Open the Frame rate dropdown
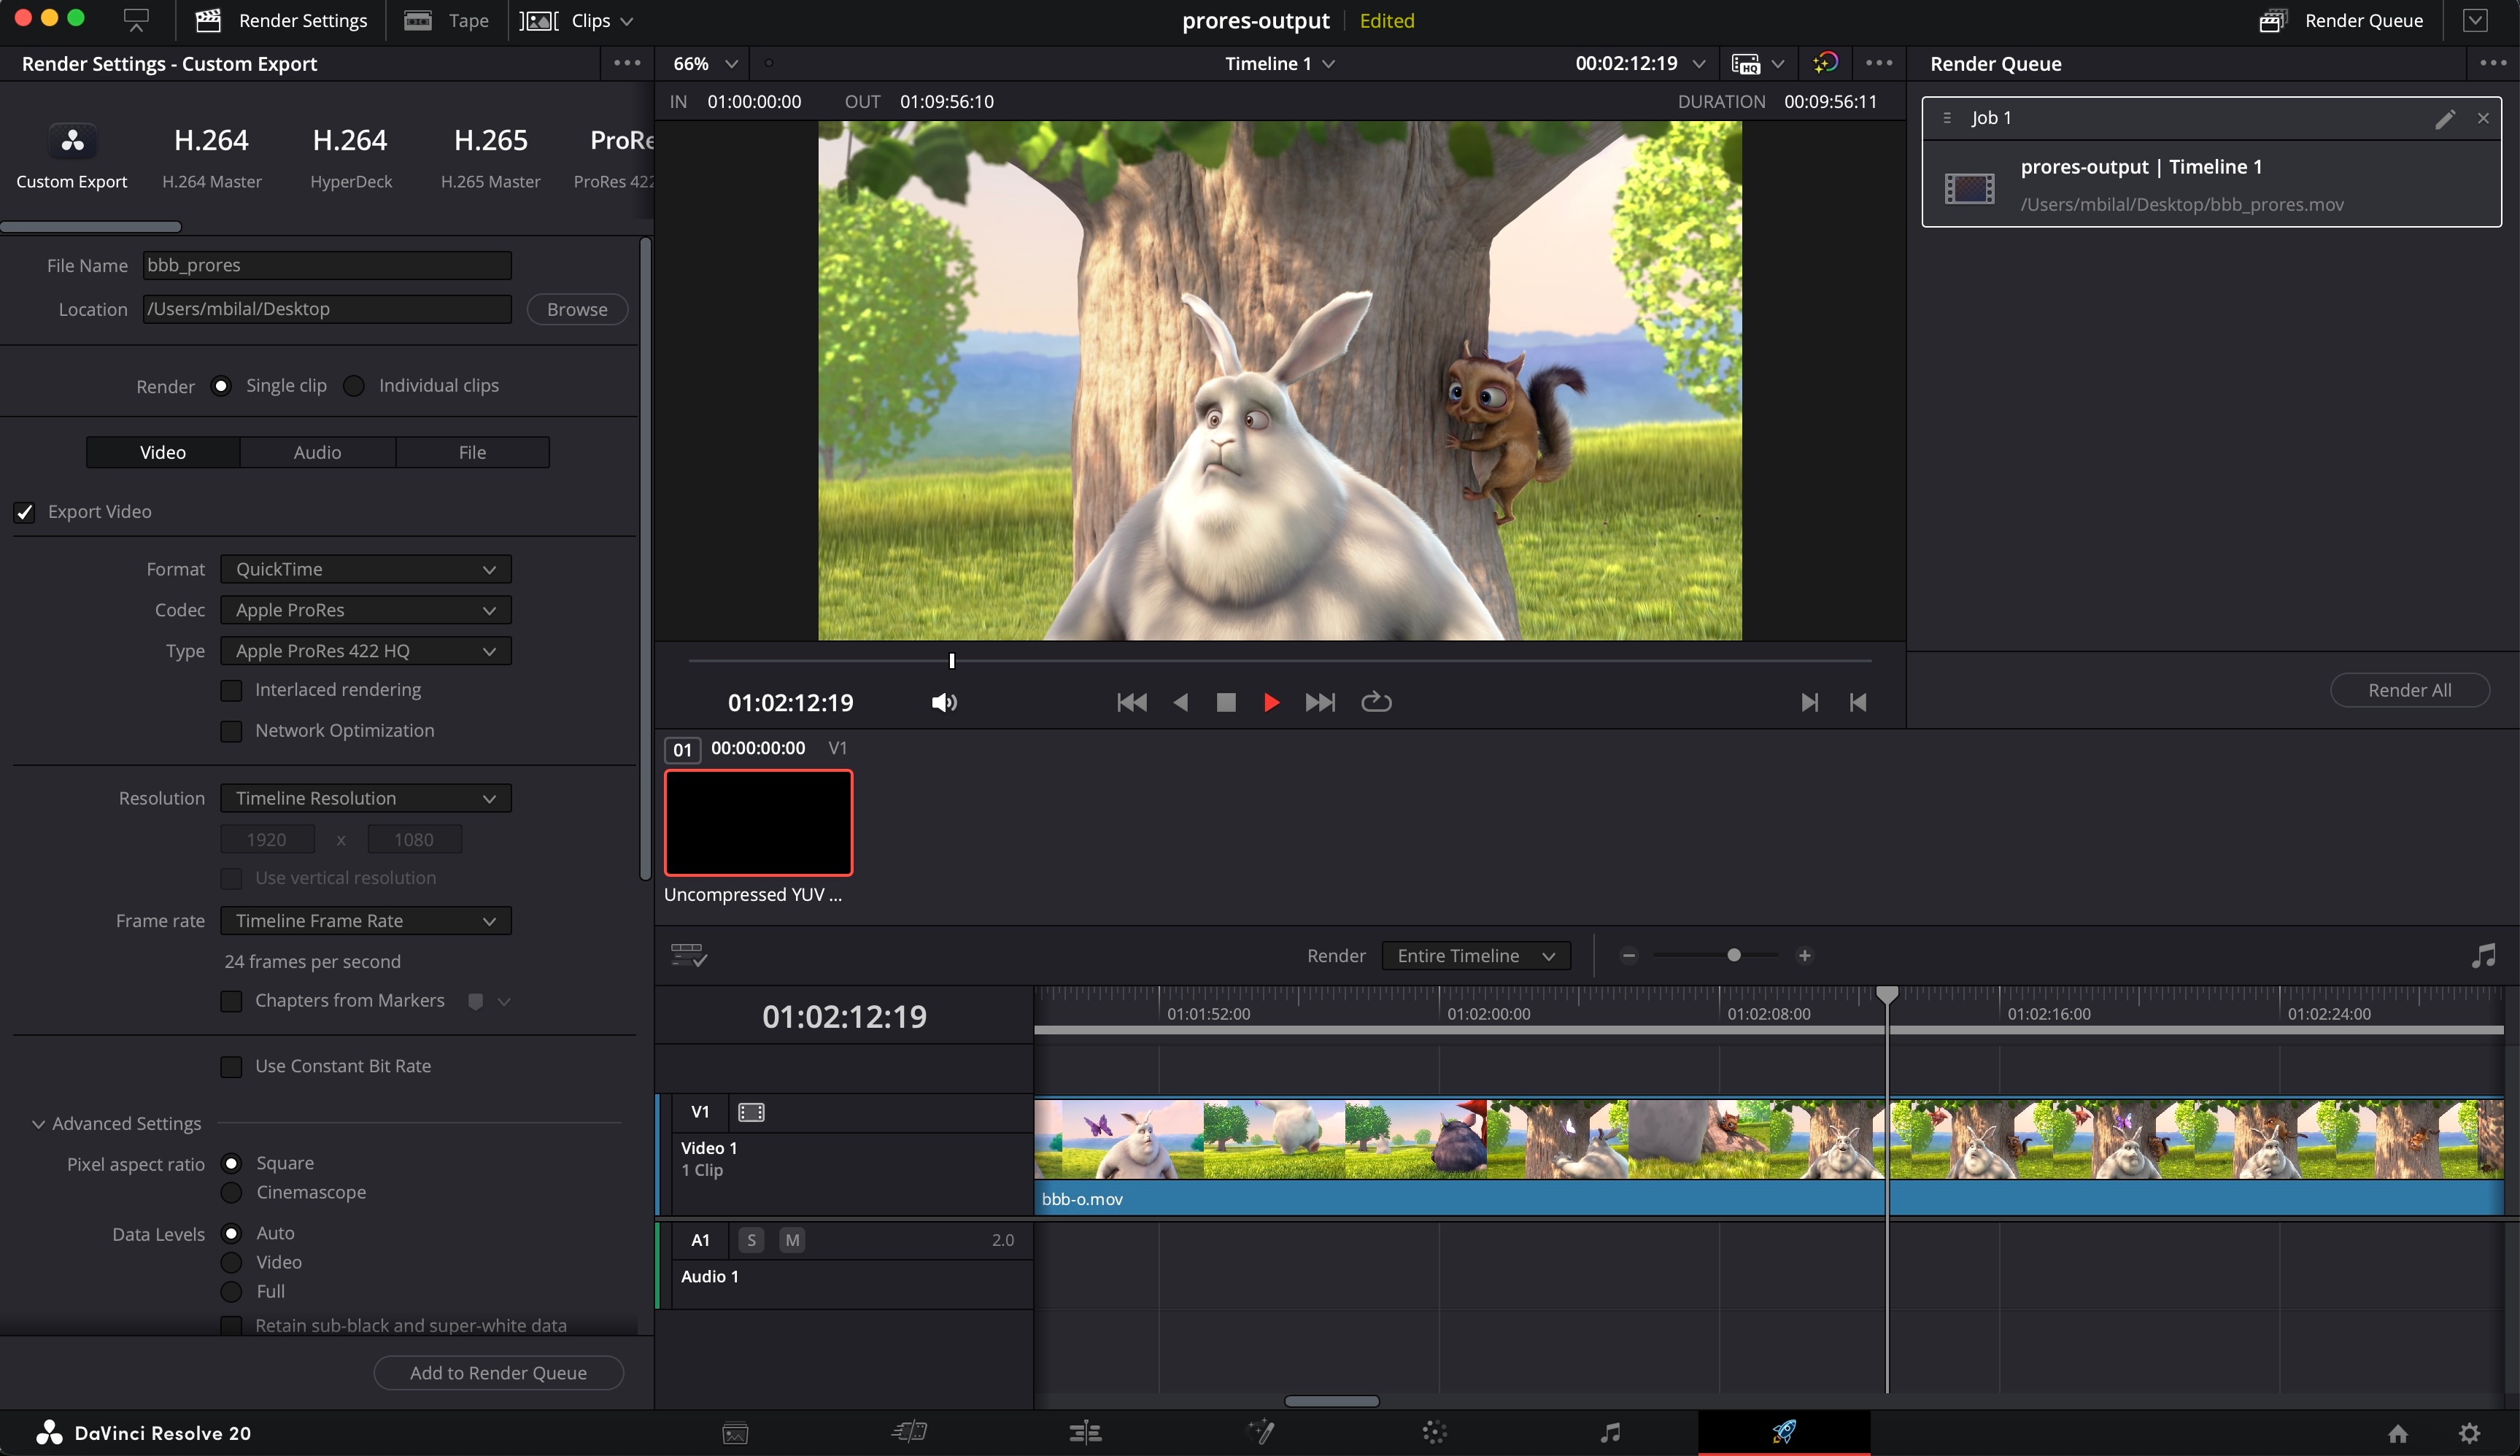The width and height of the screenshot is (2520, 1456). (366, 921)
